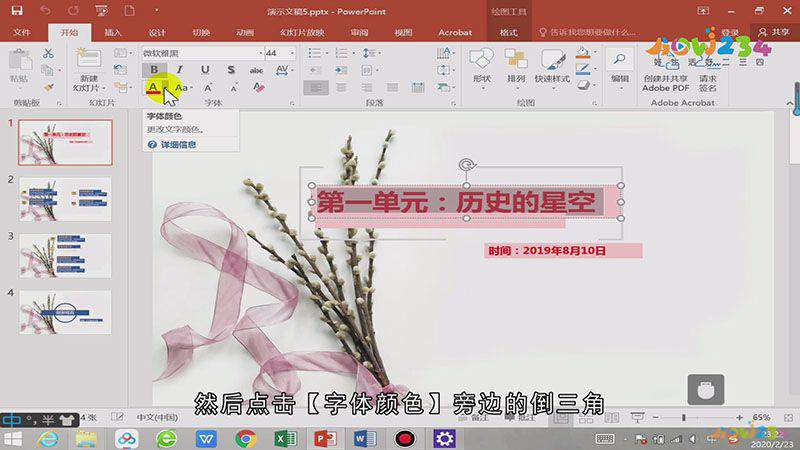Open the font size 44 dropdown
Screen dimensions: 800x450
point(292,53)
